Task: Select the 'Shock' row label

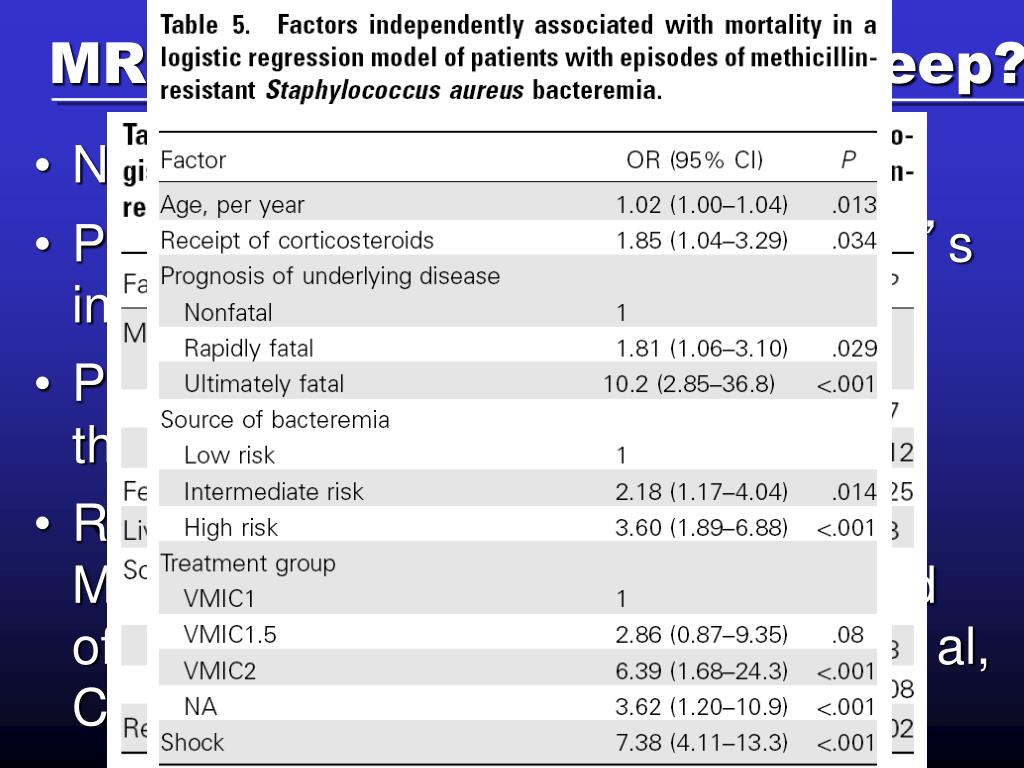Action: [x=192, y=743]
